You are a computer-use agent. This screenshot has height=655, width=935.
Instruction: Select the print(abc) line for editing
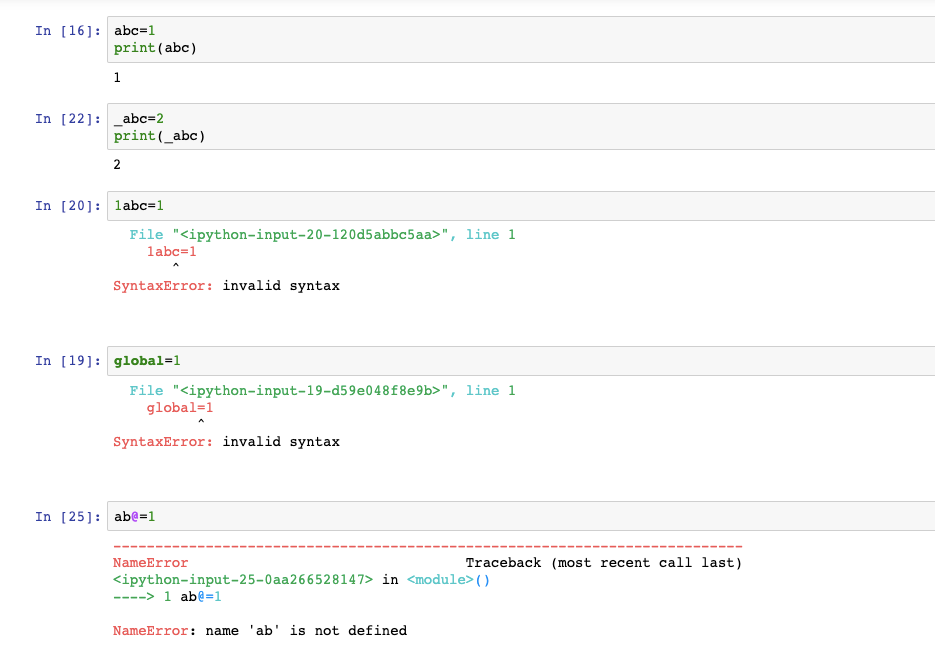coord(155,47)
